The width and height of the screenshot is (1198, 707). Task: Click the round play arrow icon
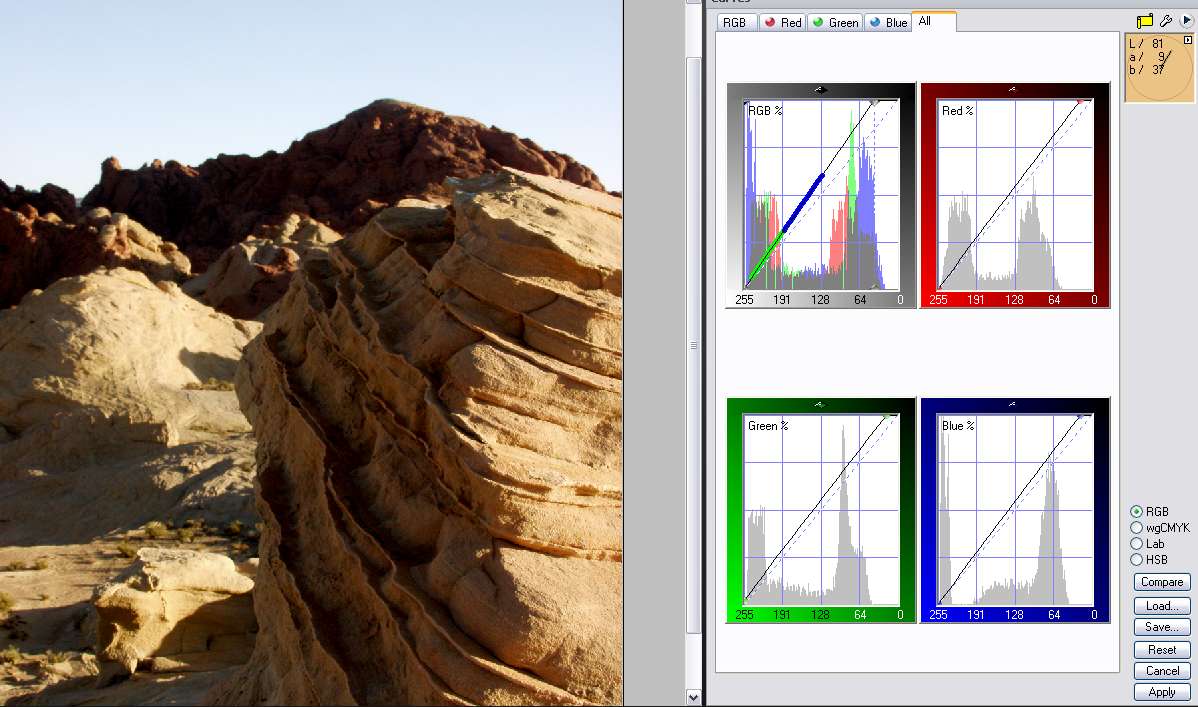[1187, 21]
